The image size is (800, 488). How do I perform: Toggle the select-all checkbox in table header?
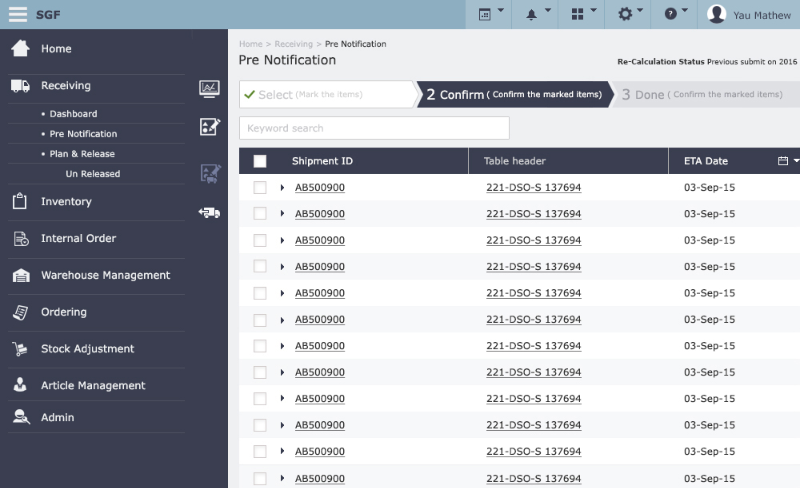260,161
